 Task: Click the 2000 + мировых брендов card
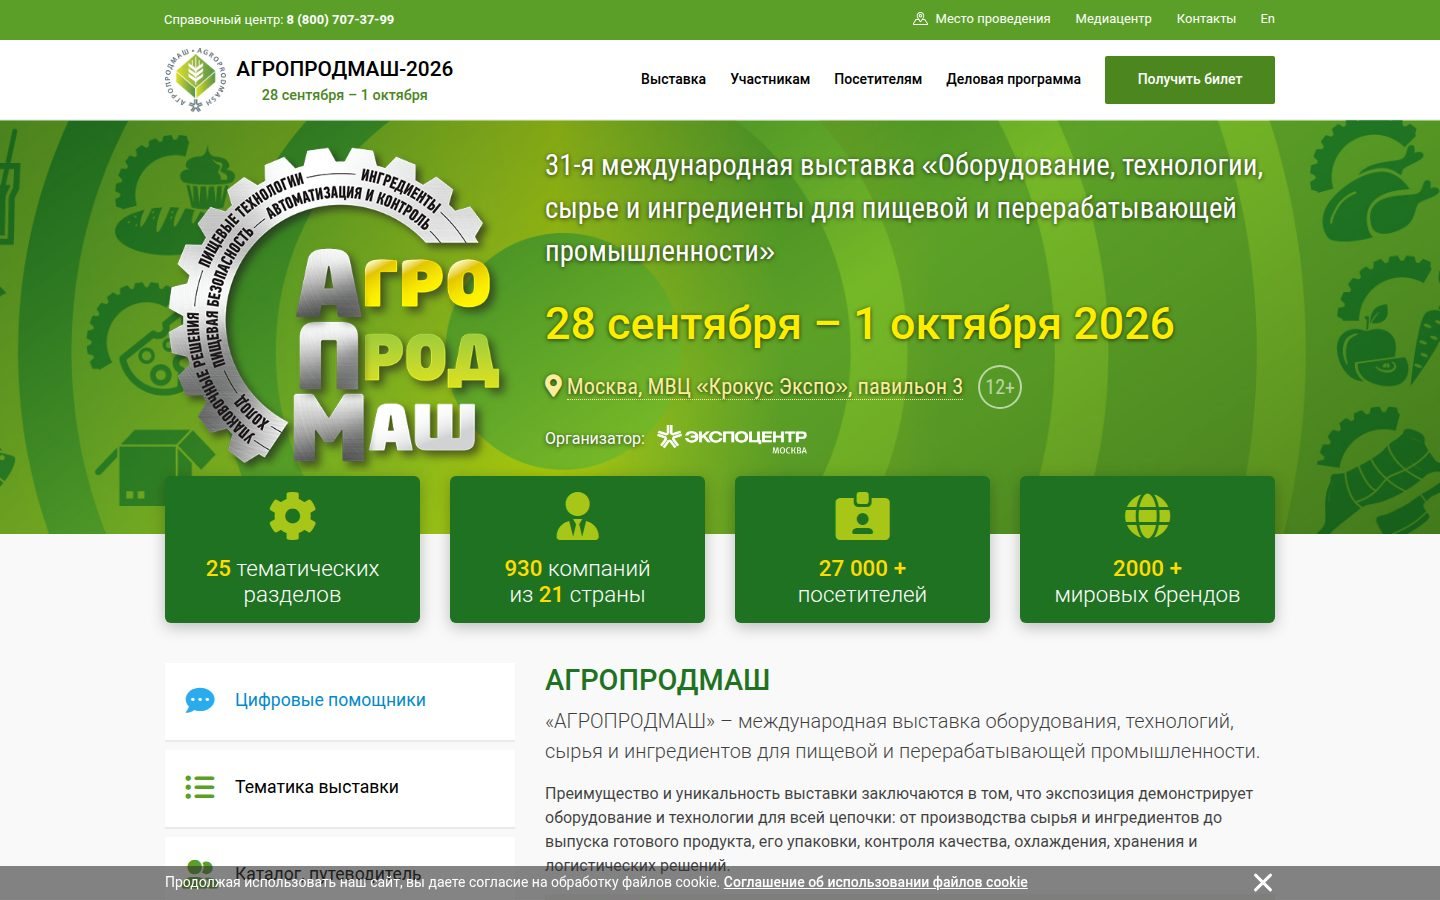(1147, 549)
